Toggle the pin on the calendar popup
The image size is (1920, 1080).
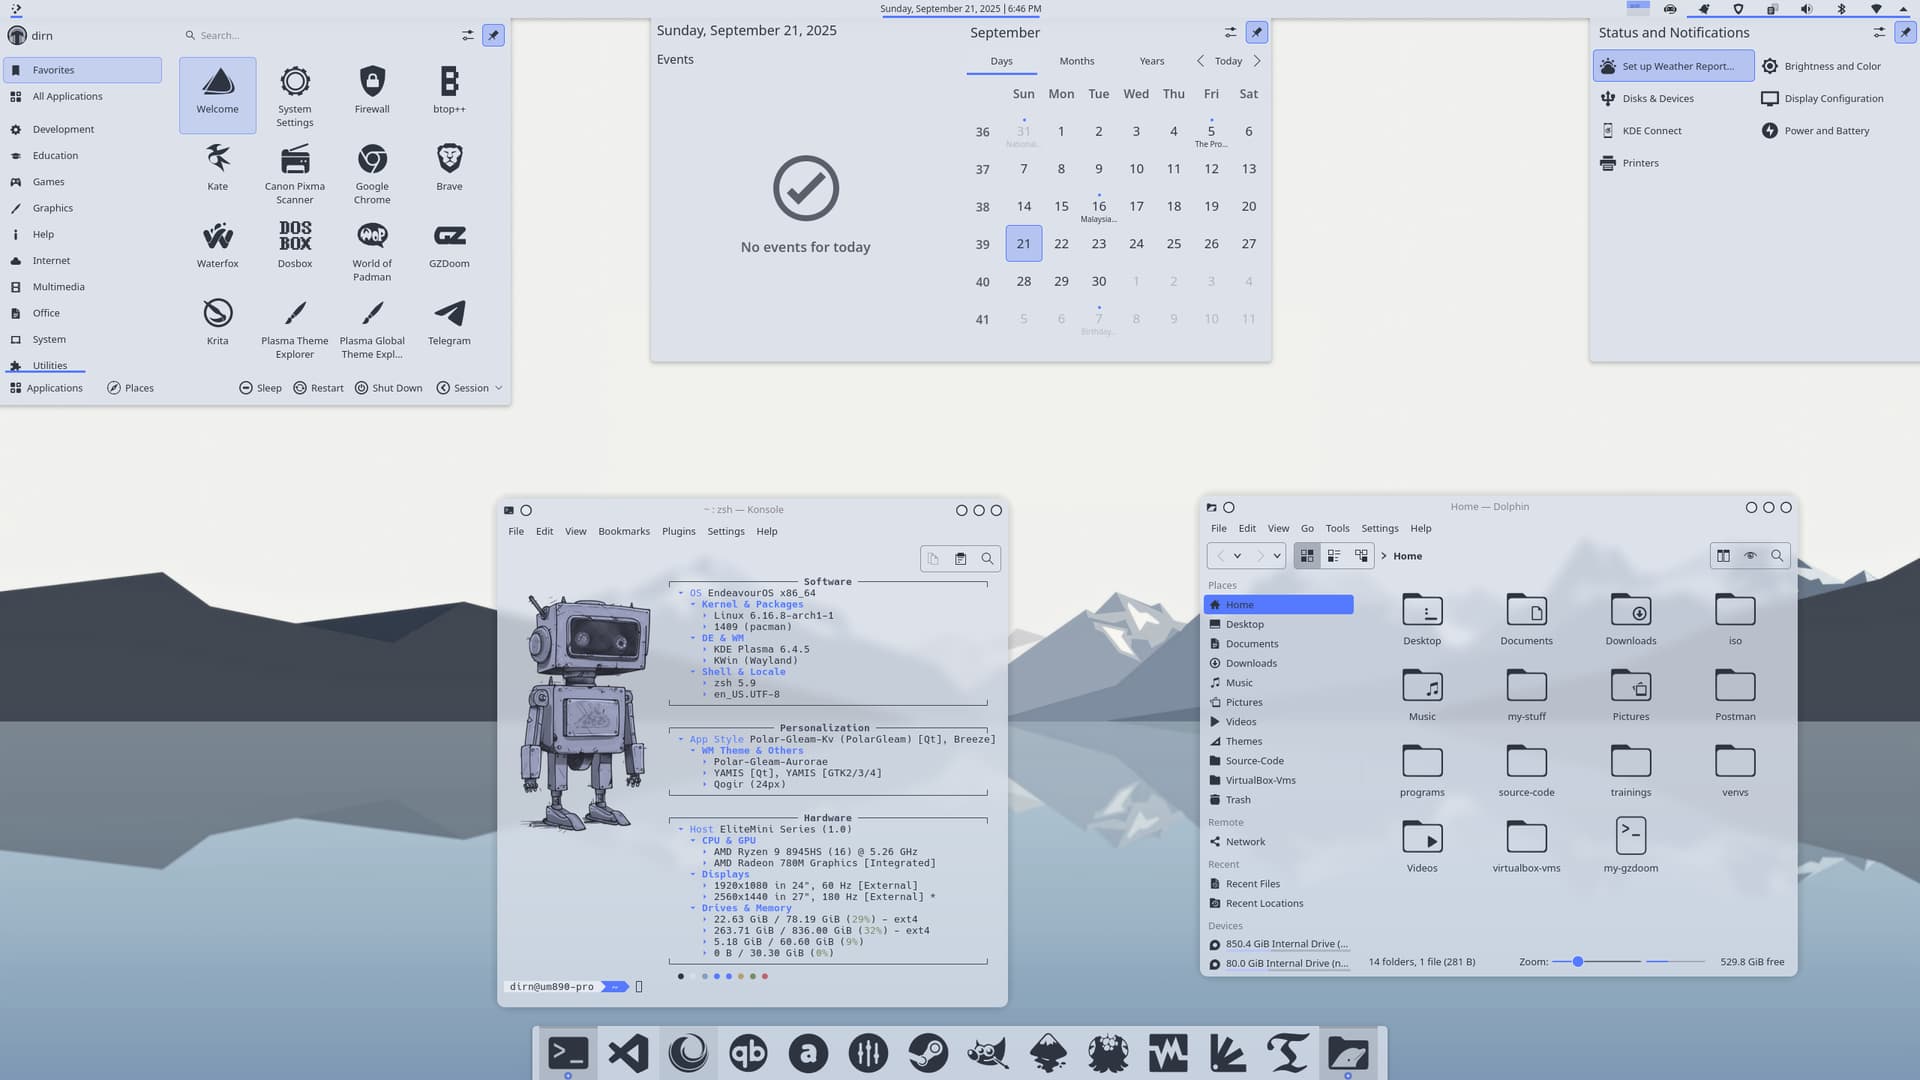tap(1257, 32)
